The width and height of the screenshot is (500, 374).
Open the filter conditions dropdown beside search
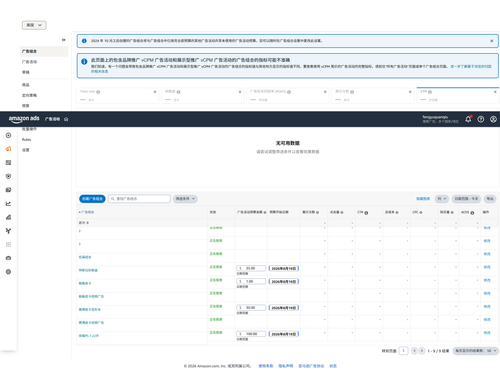pos(185,199)
